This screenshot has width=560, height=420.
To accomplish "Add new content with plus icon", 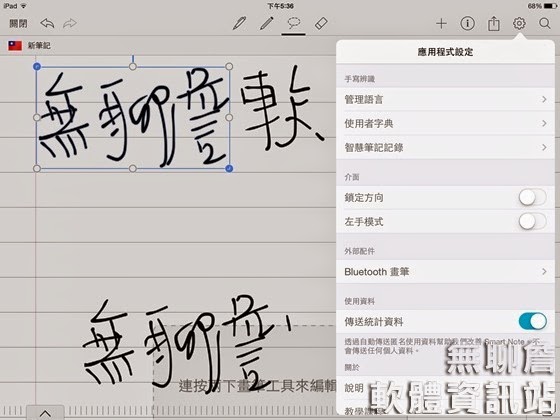I will pos(441,24).
